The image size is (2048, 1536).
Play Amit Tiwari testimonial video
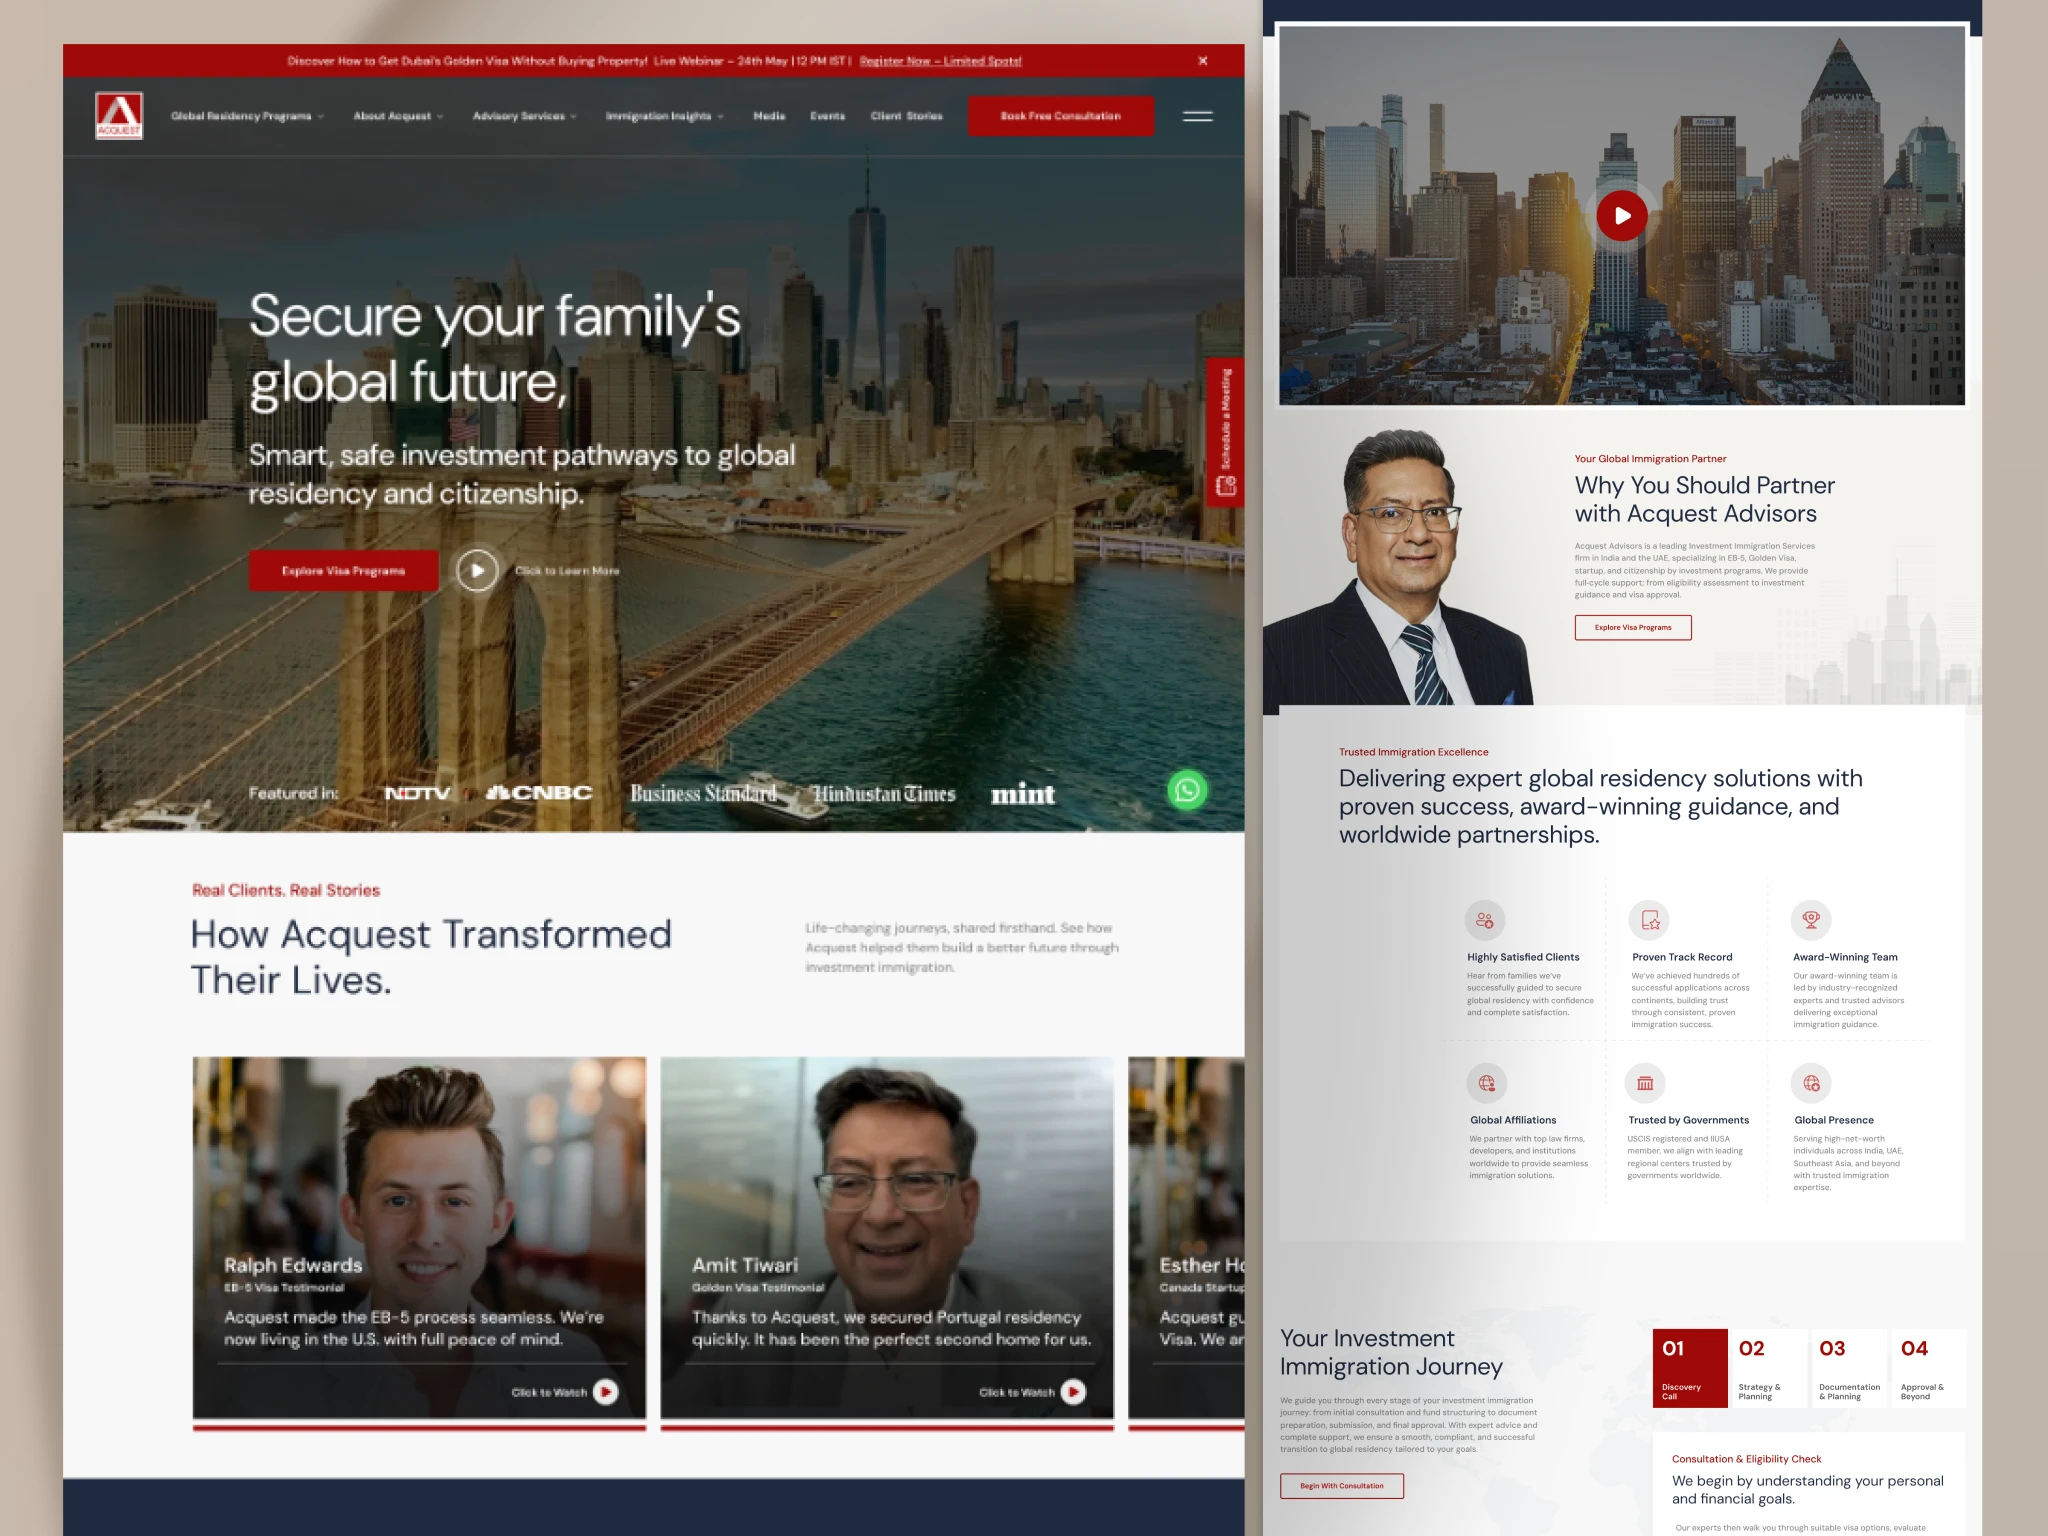click(x=1073, y=1392)
